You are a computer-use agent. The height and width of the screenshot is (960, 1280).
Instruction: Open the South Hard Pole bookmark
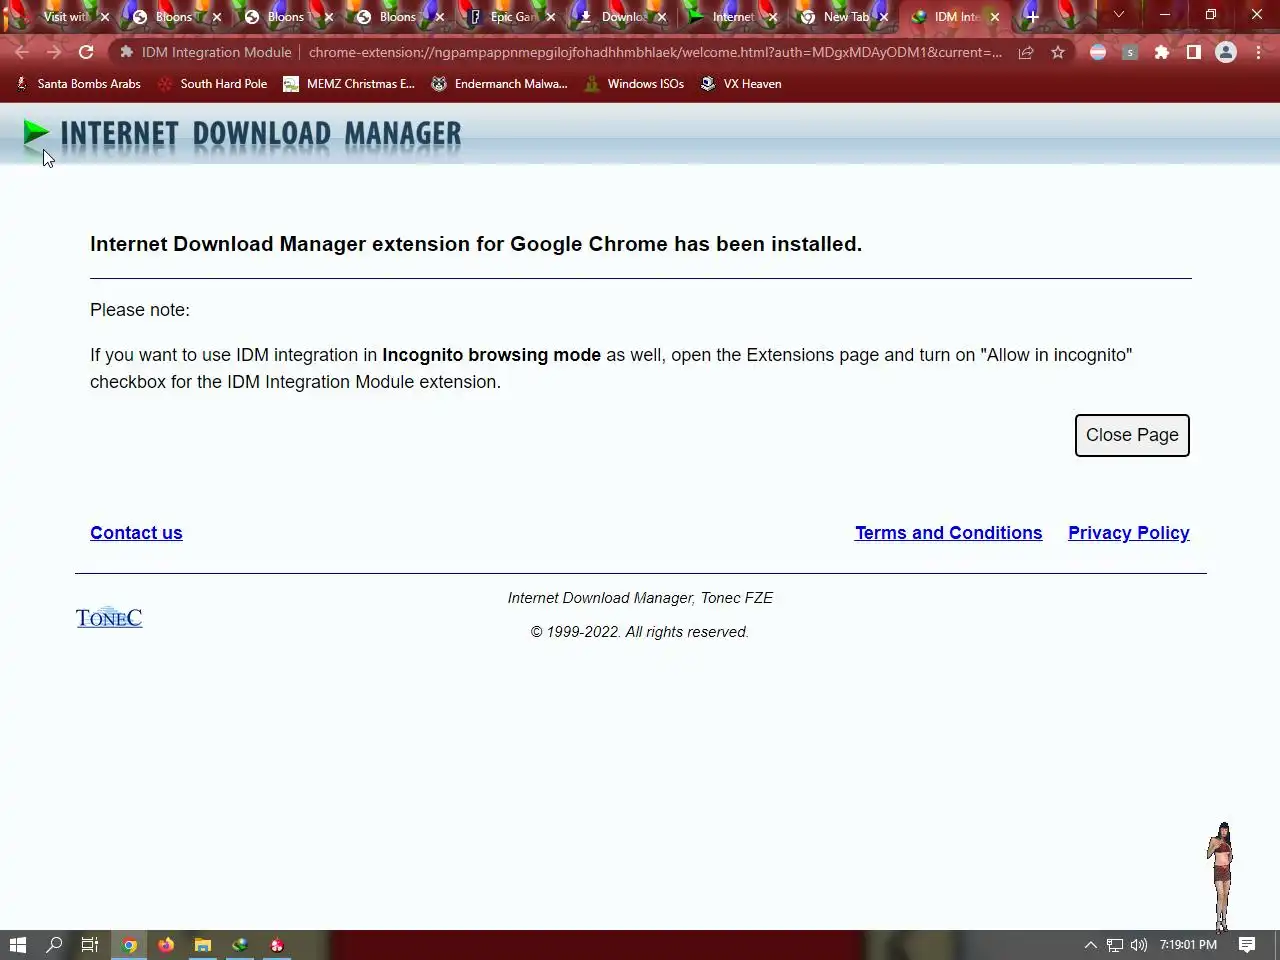point(212,84)
